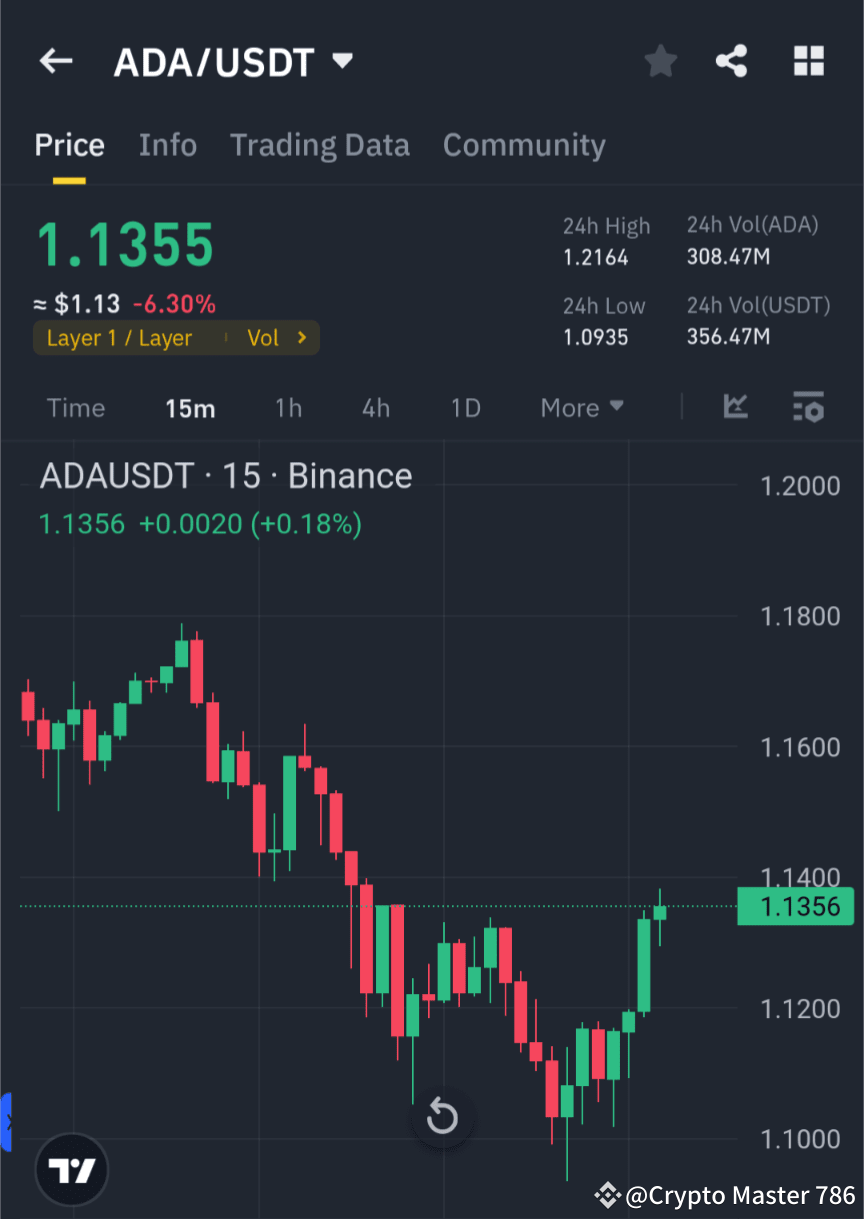Open the grid layout icon
This screenshot has height=1219, width=864.
(808, 61)
